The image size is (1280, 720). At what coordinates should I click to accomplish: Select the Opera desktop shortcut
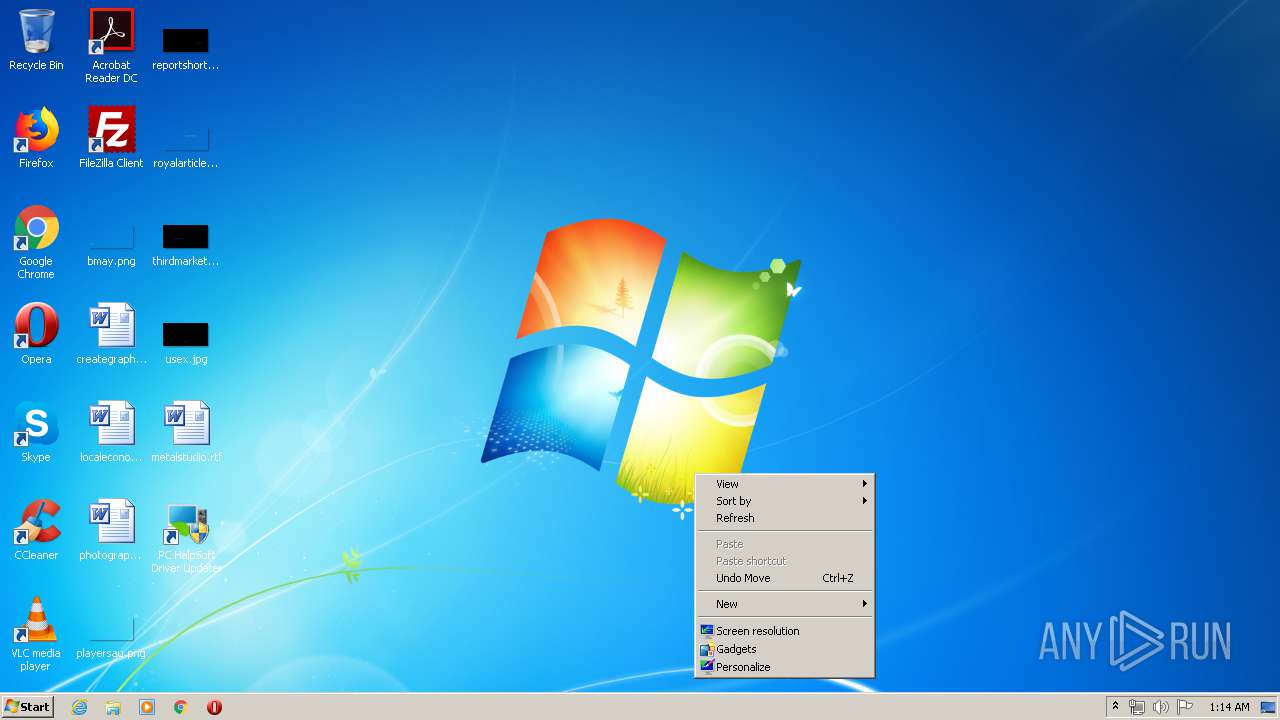36,334
